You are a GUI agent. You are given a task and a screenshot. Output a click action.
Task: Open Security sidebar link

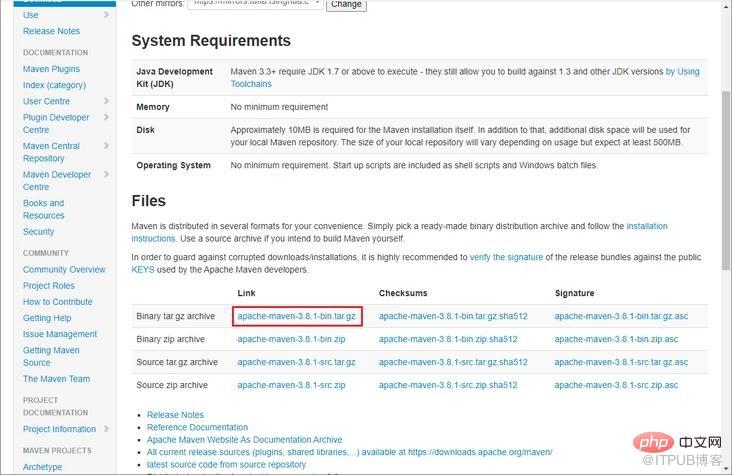[38, 232]
